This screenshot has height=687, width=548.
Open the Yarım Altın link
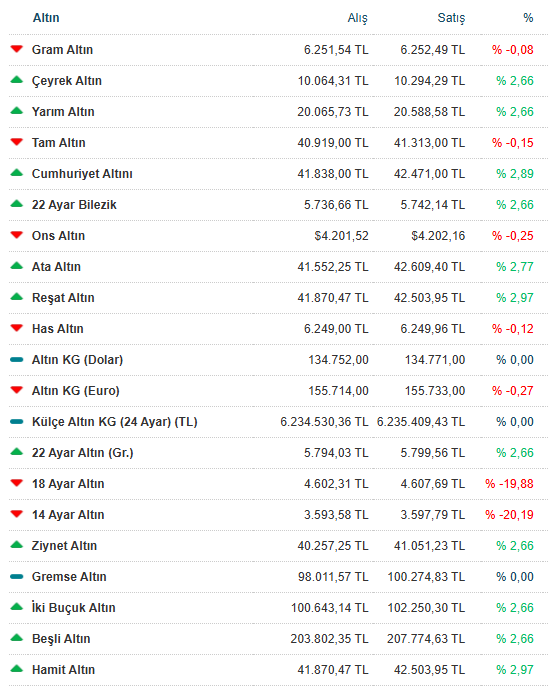click(x=63, y=112)
